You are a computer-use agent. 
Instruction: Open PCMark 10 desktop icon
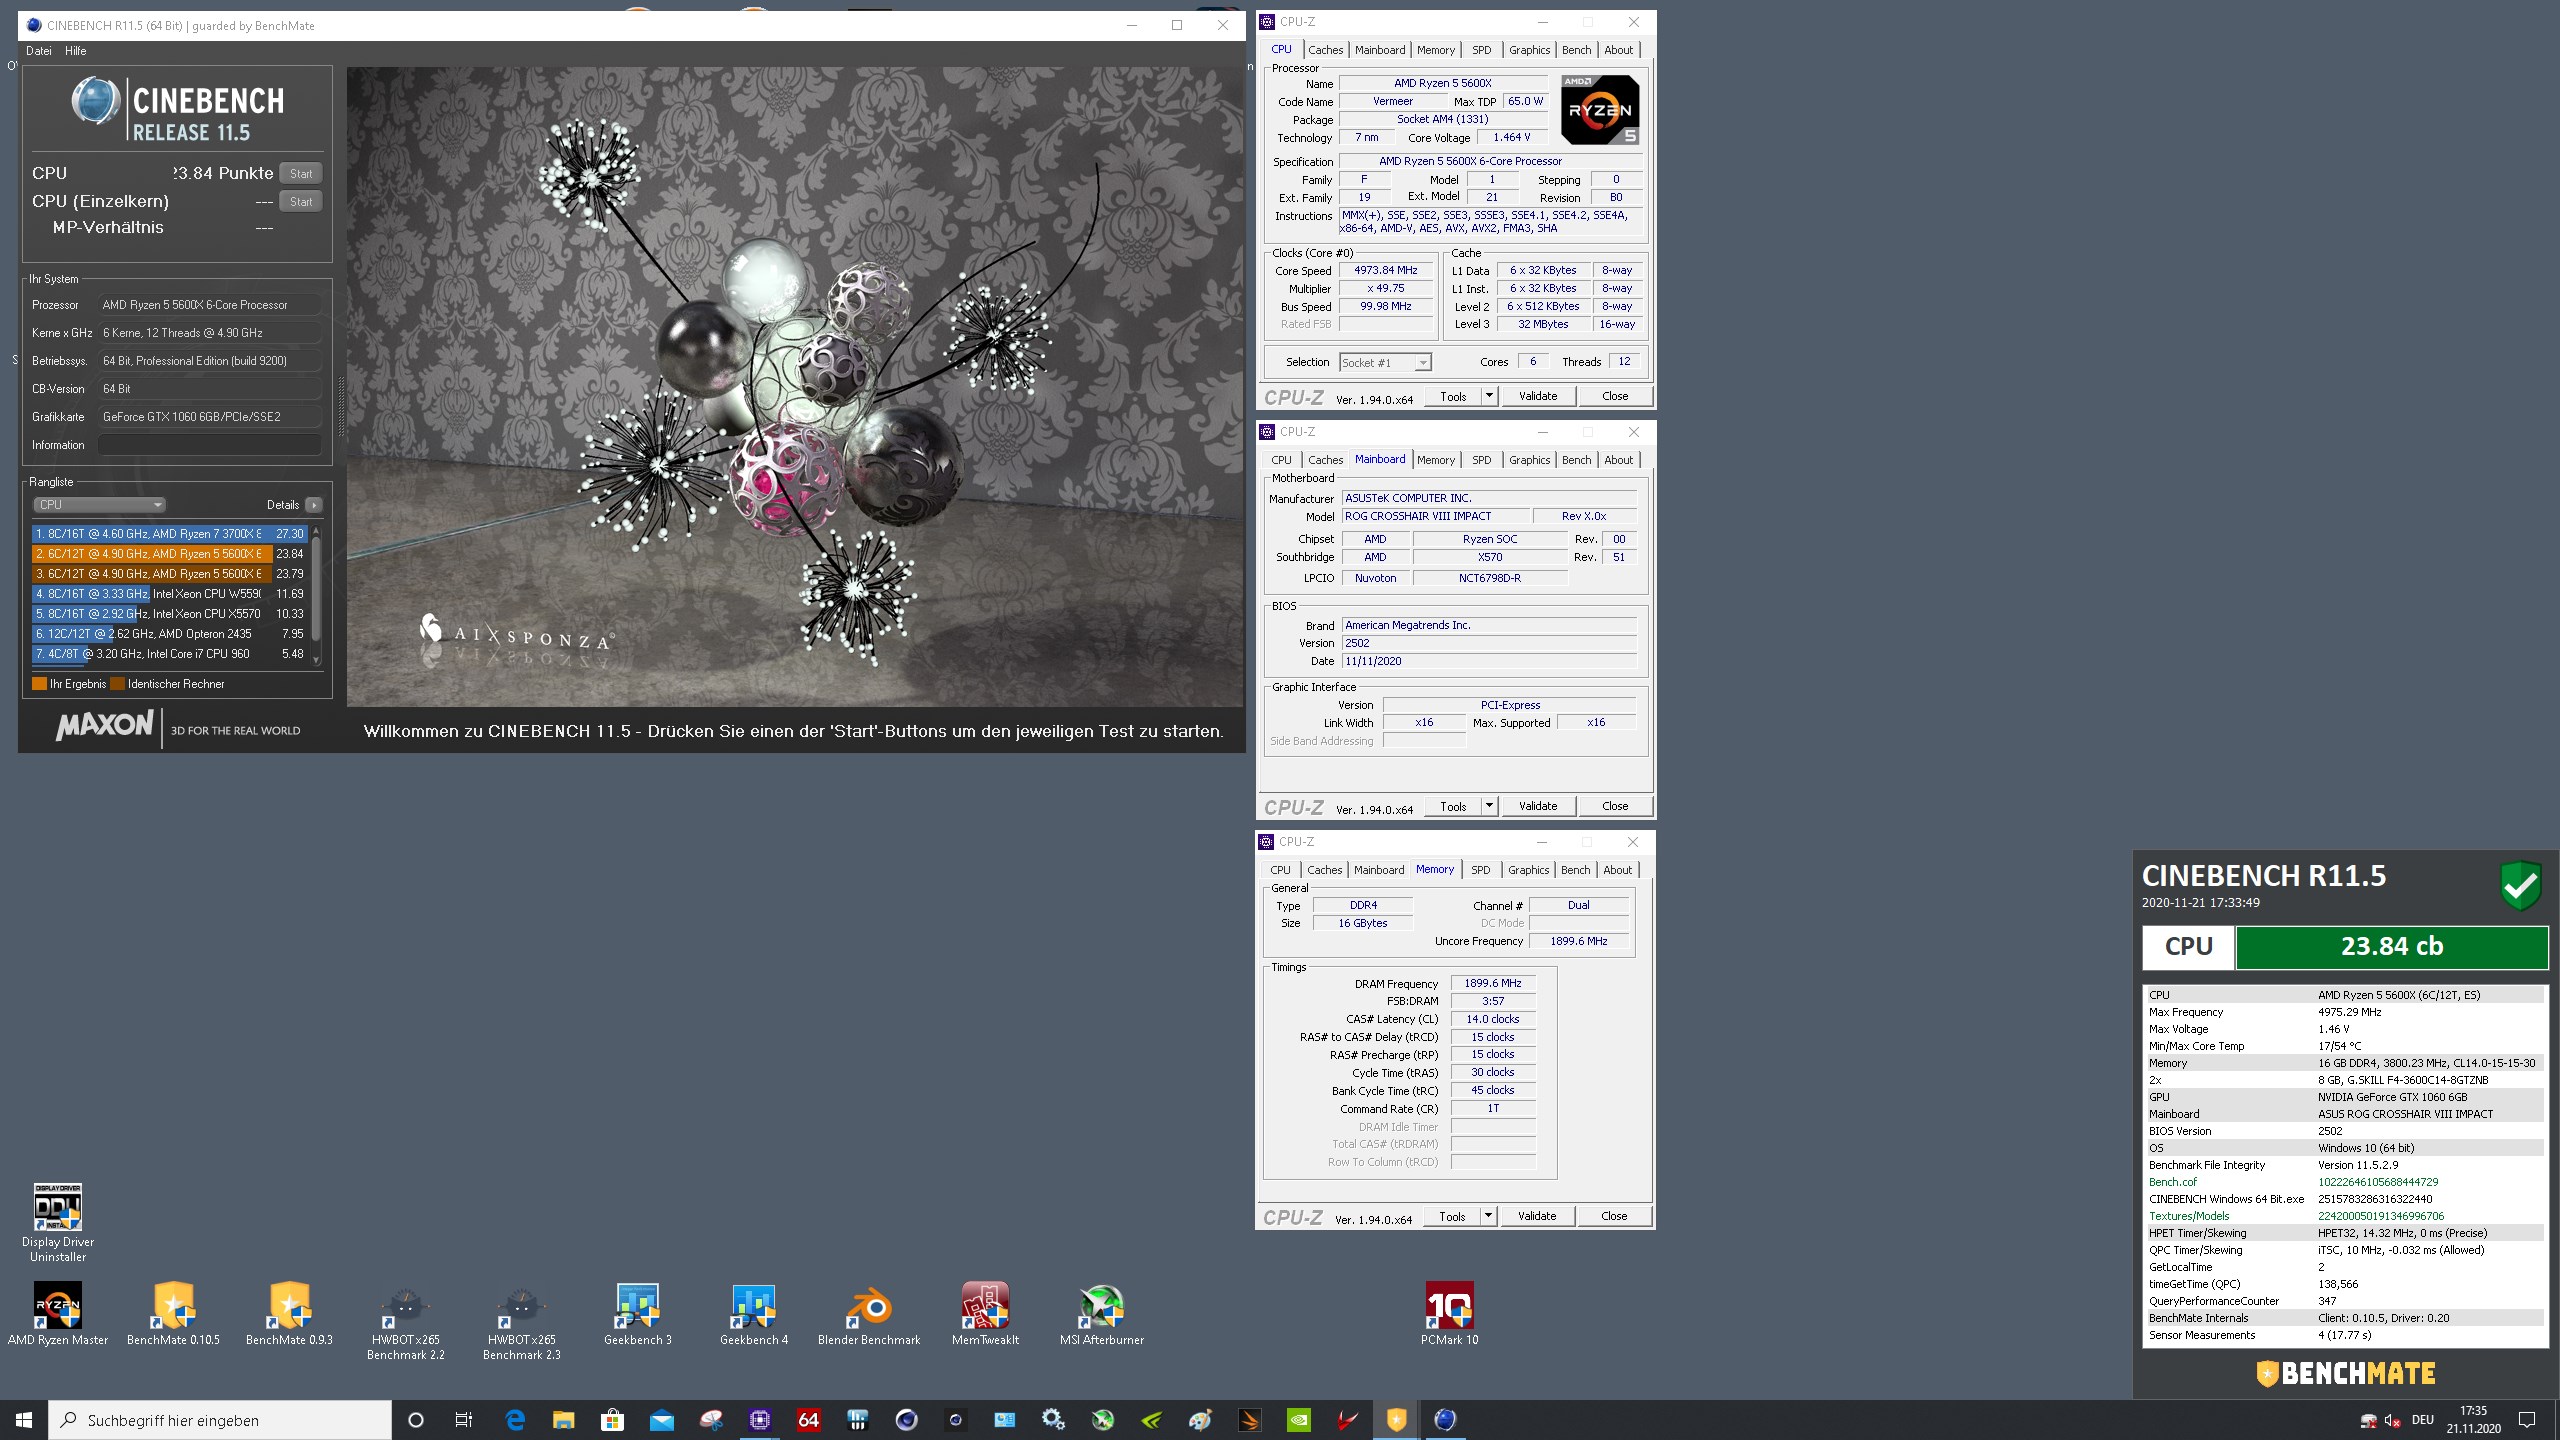click(x=1449, y=1314)
